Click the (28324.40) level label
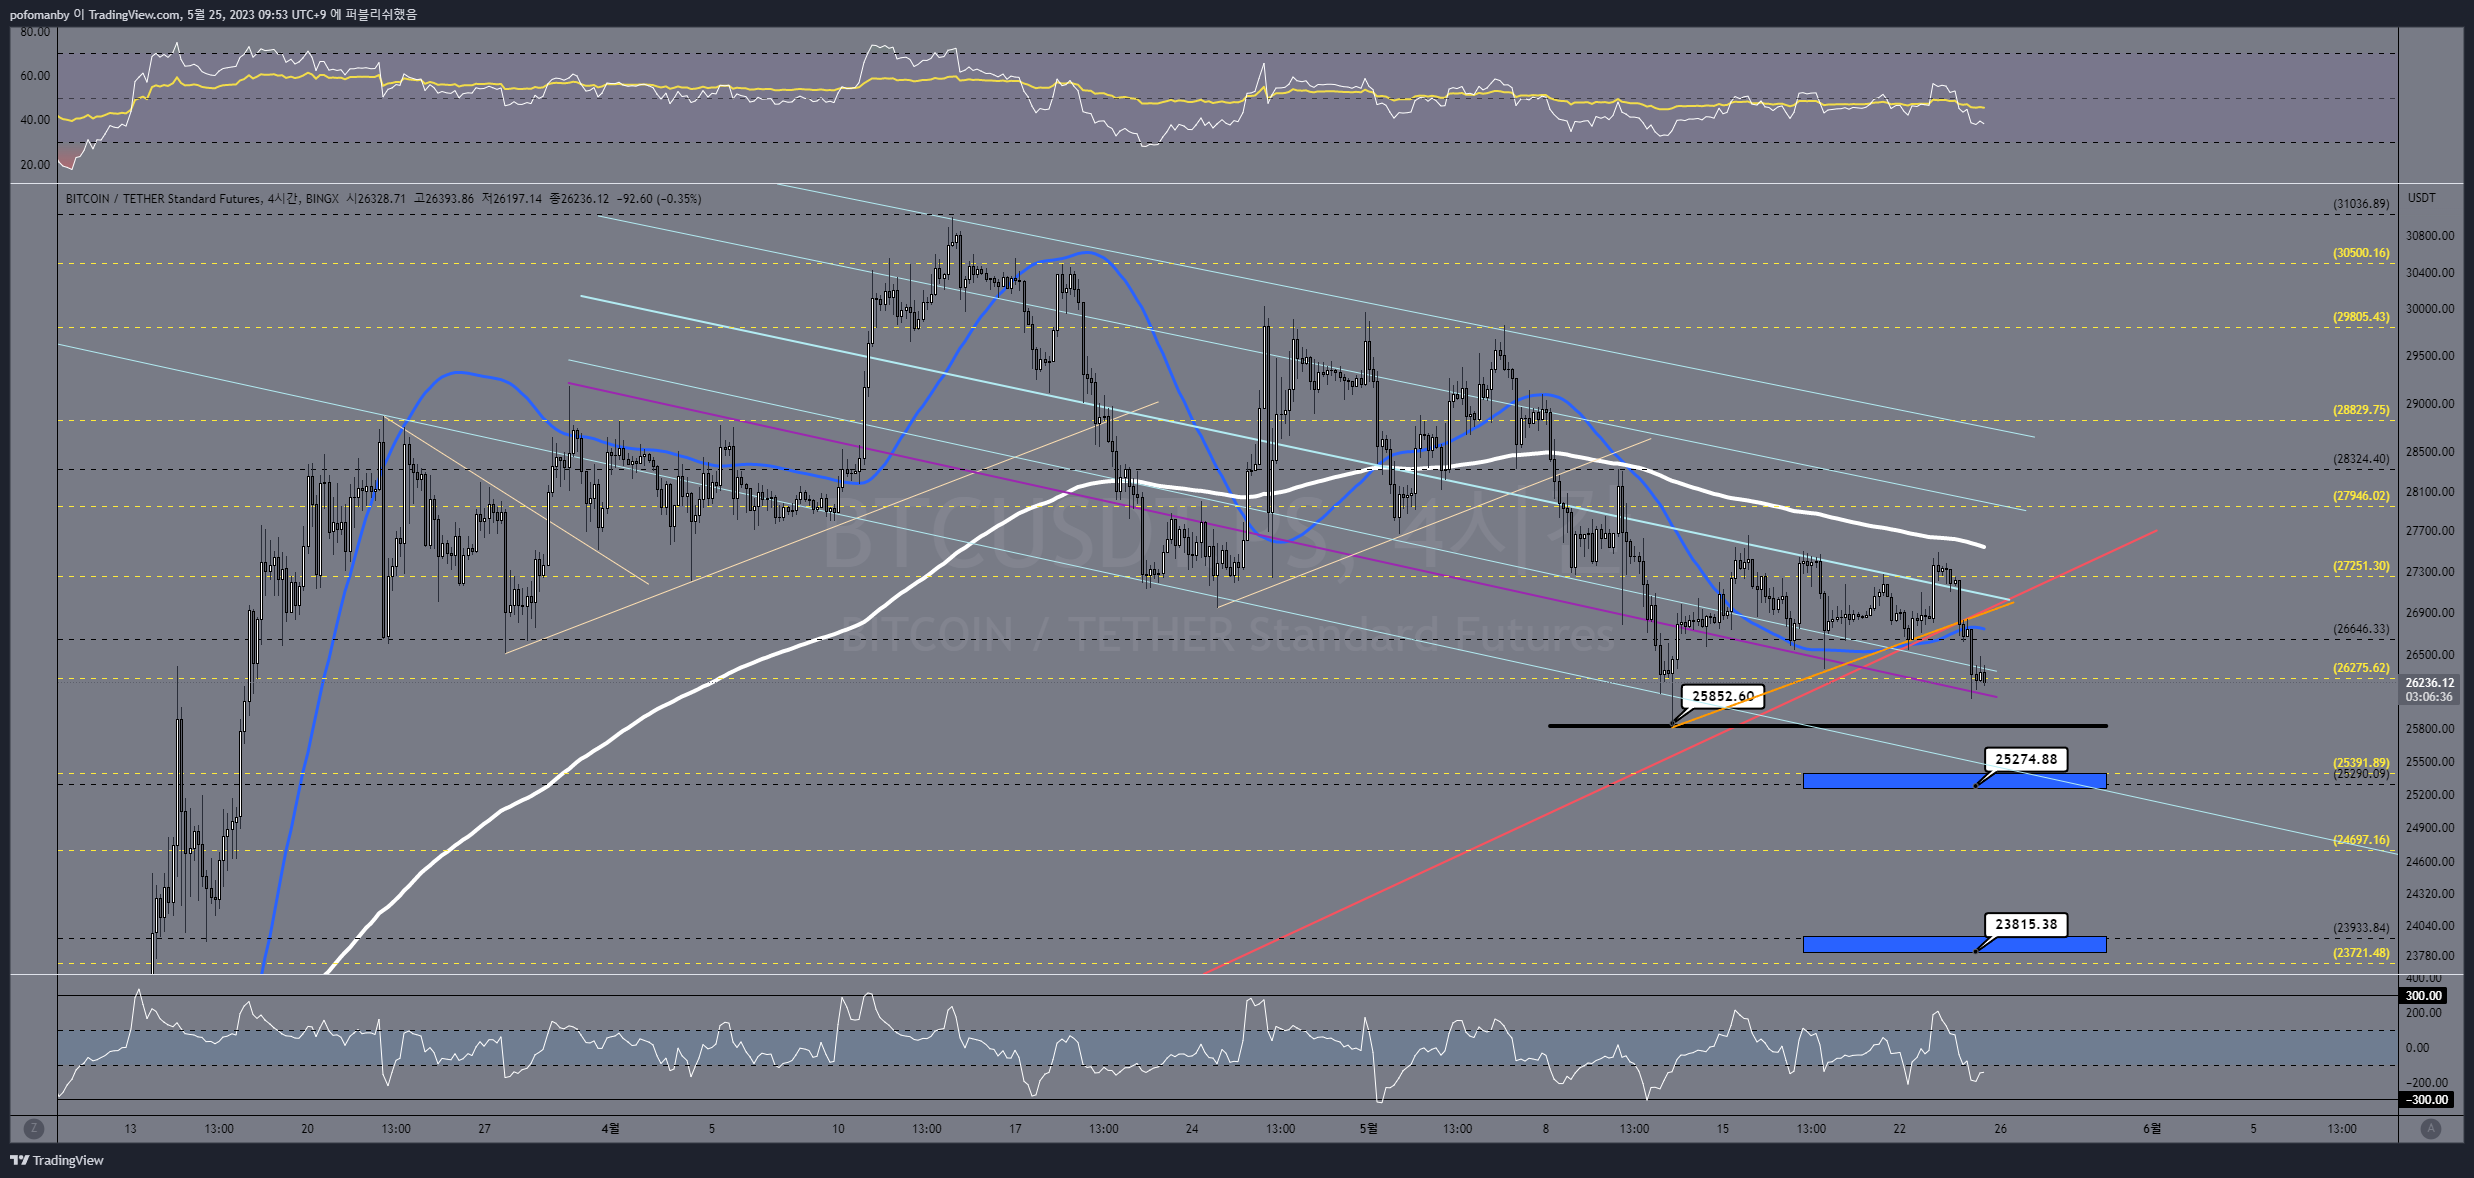The image size is (2474, 1178). [2361, 459]
